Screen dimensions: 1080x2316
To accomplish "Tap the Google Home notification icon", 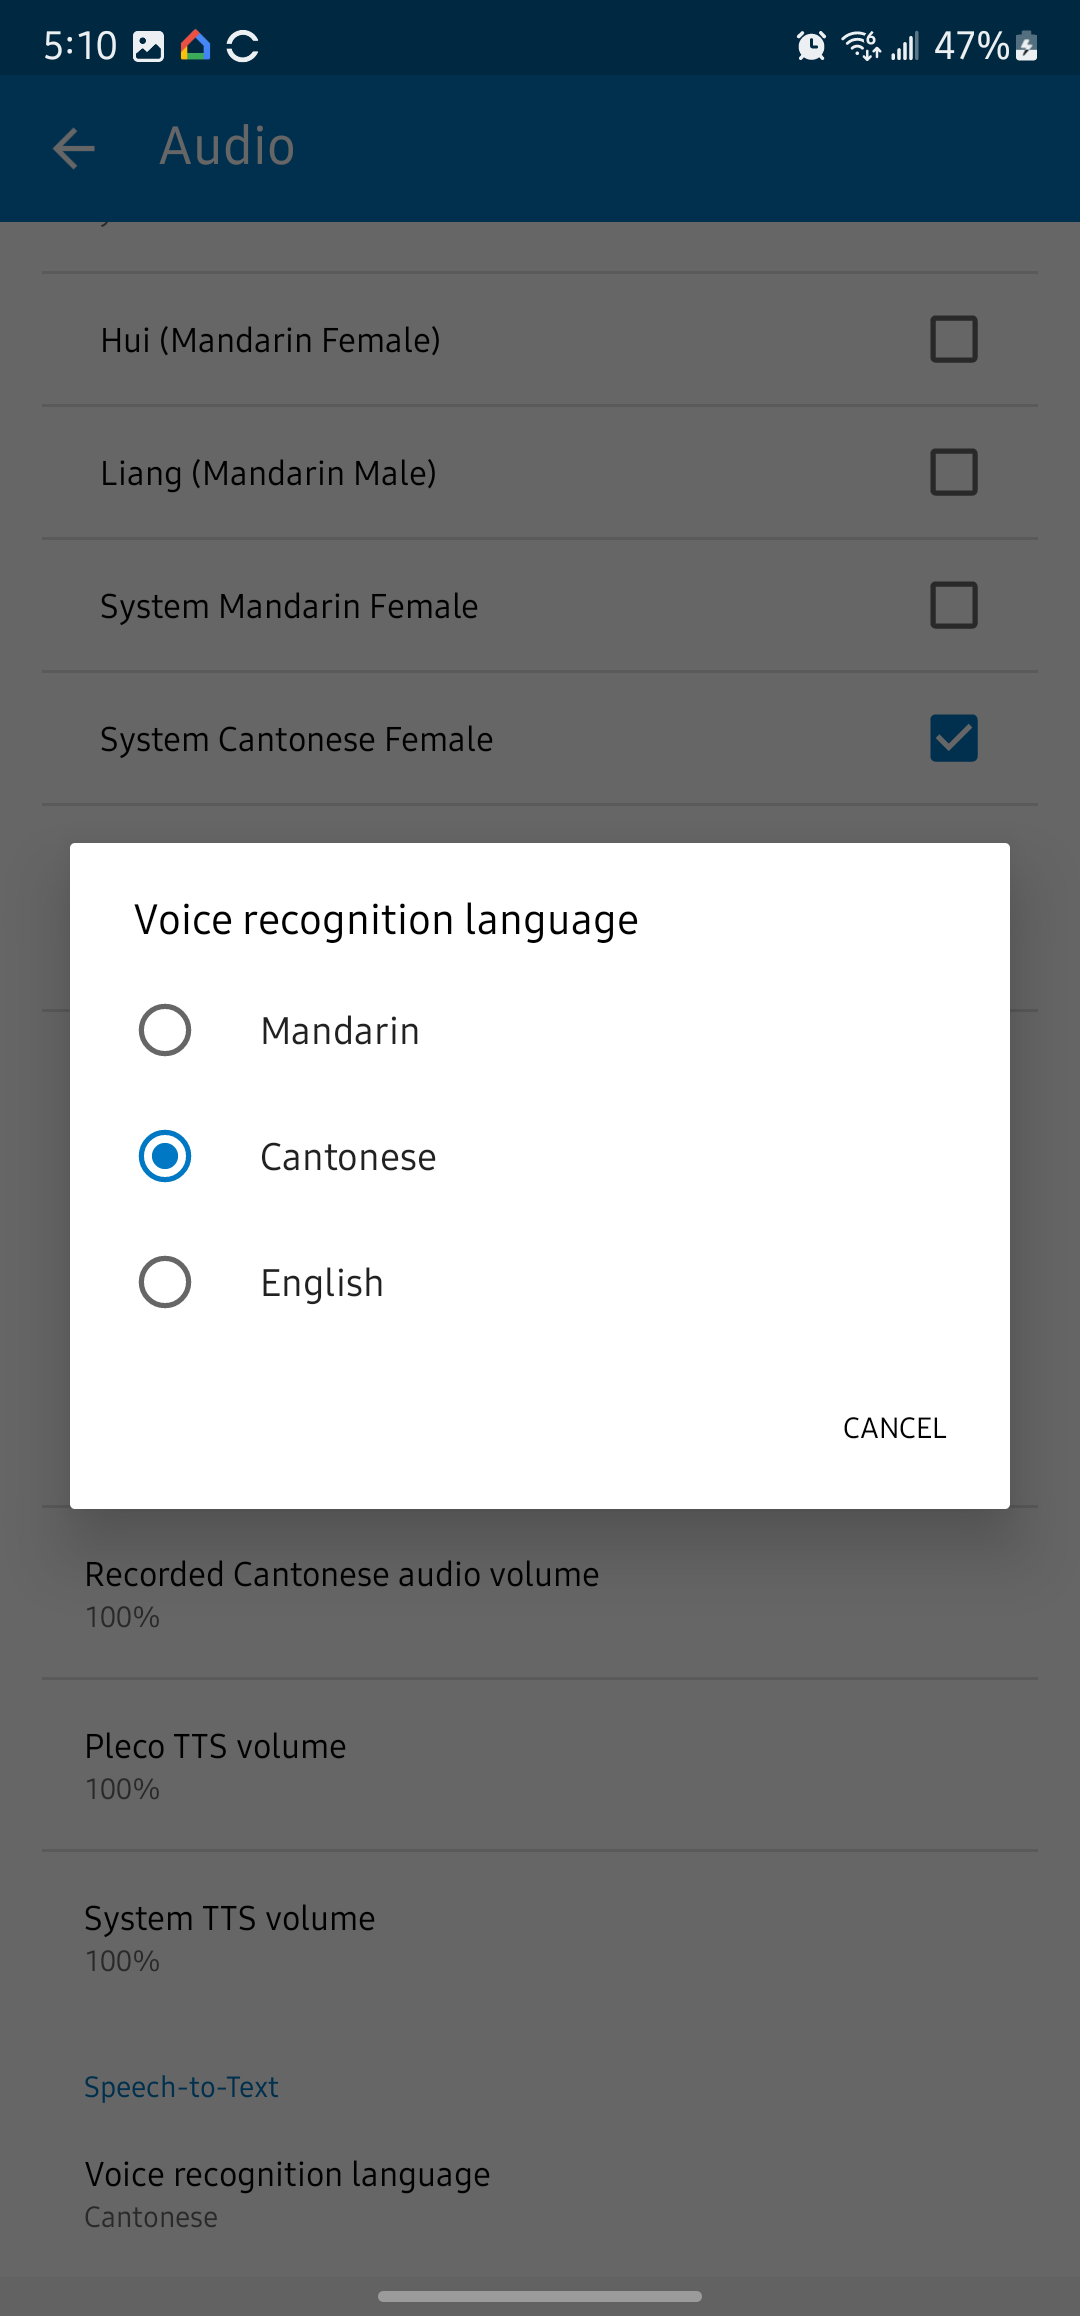I will 196,46.
